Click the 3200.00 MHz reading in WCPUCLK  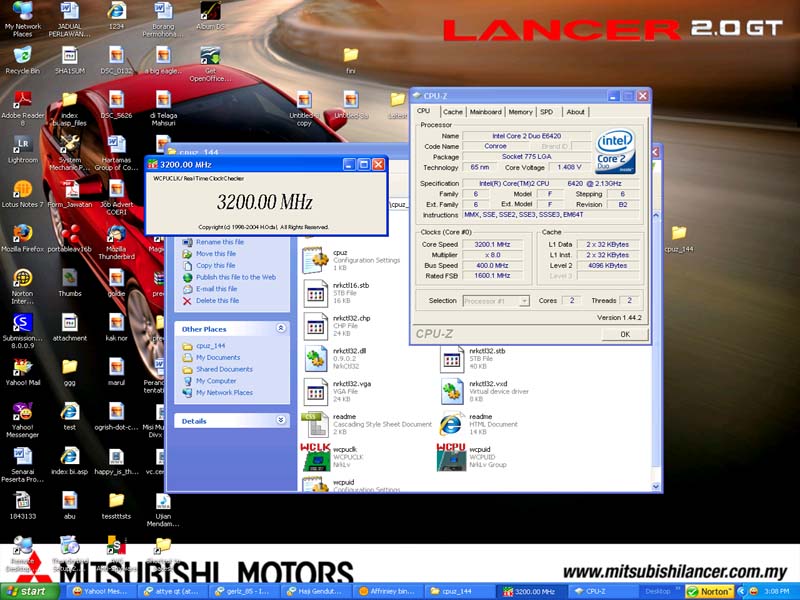(264, 202)
